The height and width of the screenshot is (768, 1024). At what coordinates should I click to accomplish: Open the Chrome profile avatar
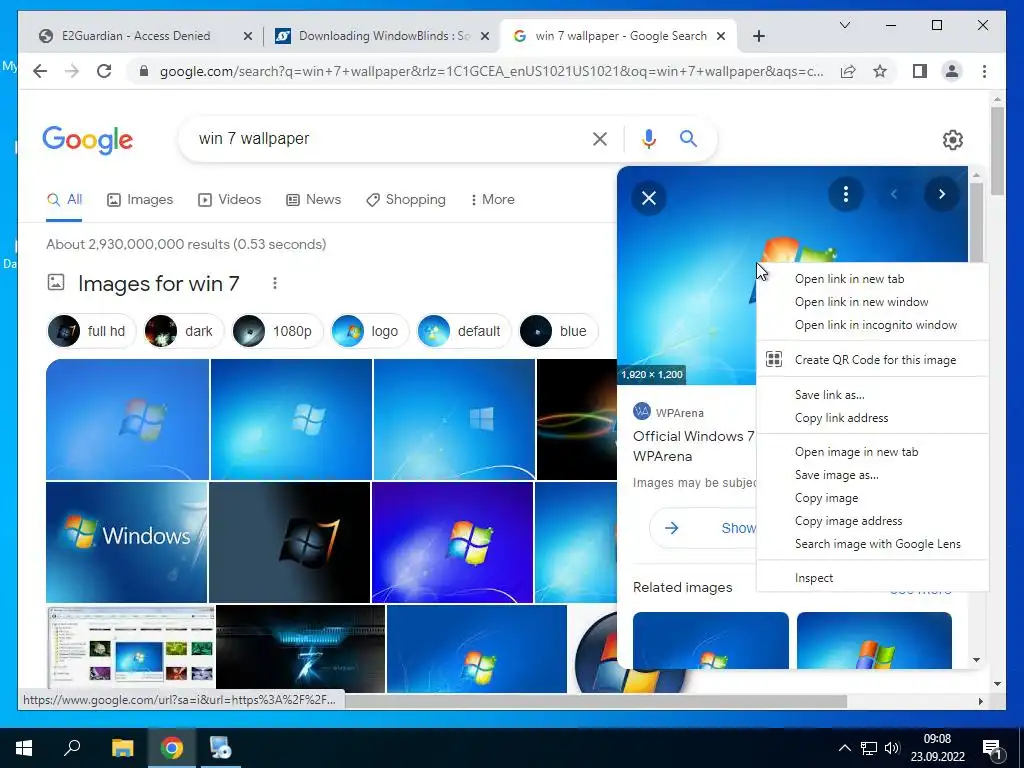[x=952, y=71]
